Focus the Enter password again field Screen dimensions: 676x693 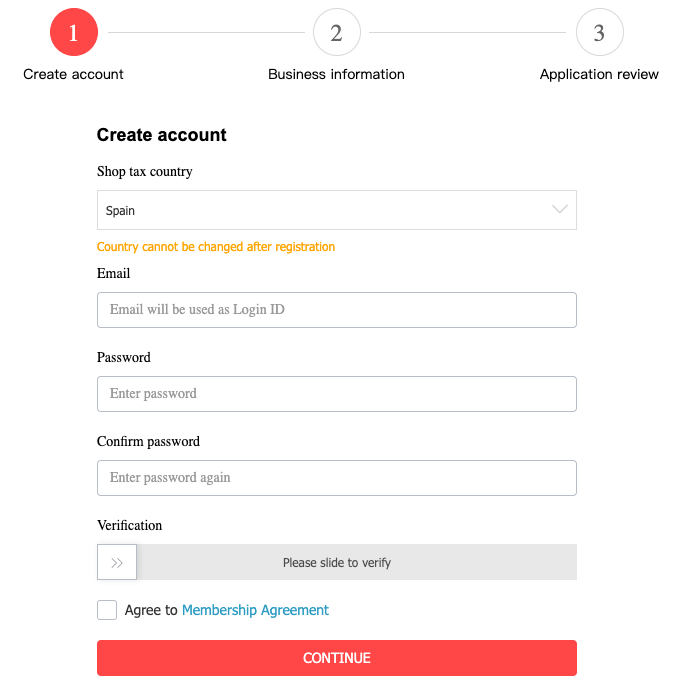336,478
